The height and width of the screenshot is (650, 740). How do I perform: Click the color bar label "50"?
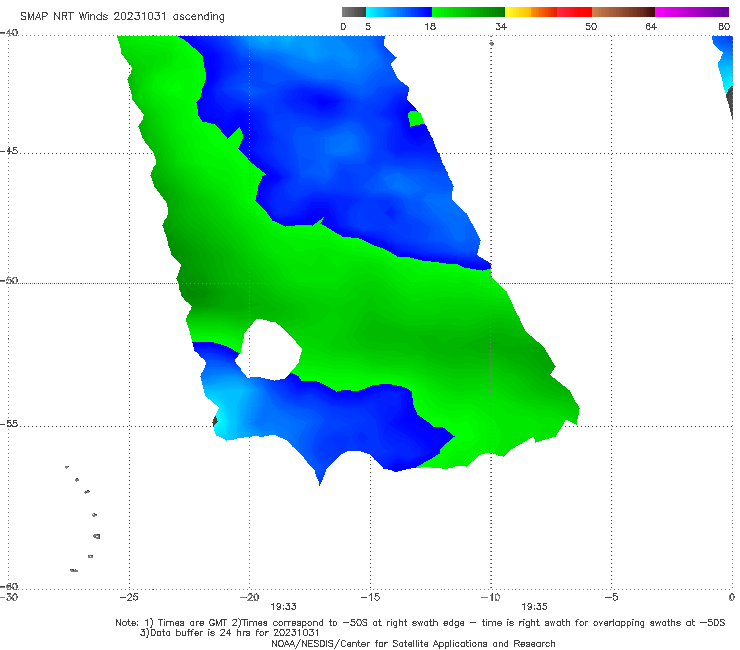pyautogui.click(x=591, y=26)
